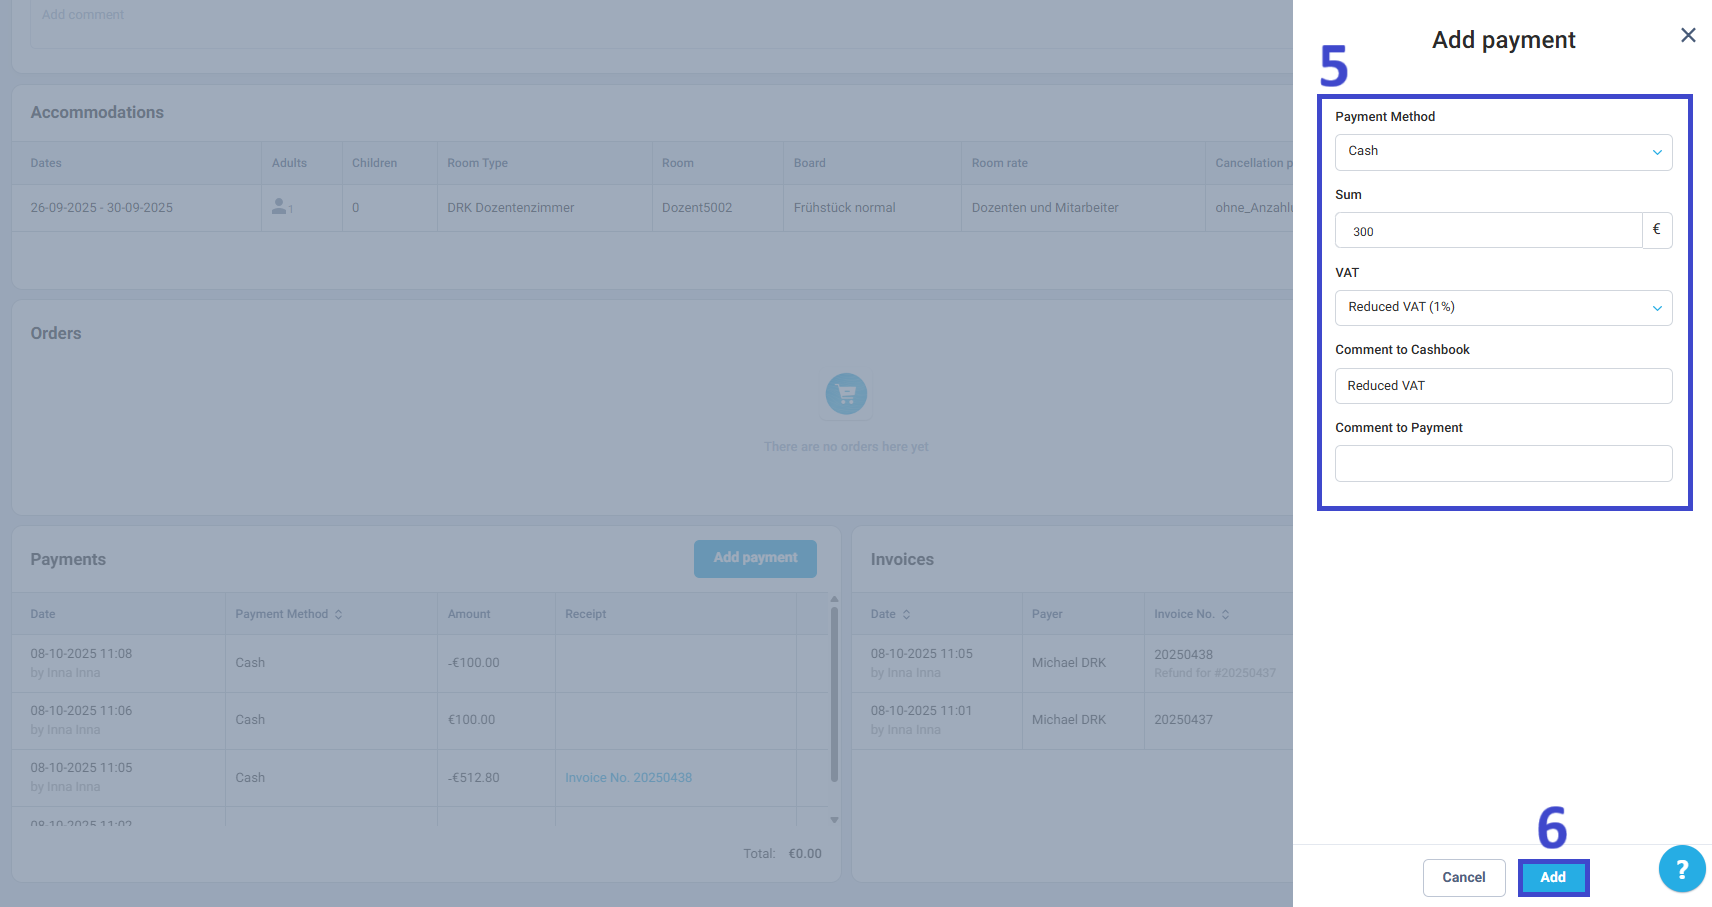Click the scrollbar down arrow in Payments table
The height and width of the screenshot is (907, 1712).
point(833,819)
